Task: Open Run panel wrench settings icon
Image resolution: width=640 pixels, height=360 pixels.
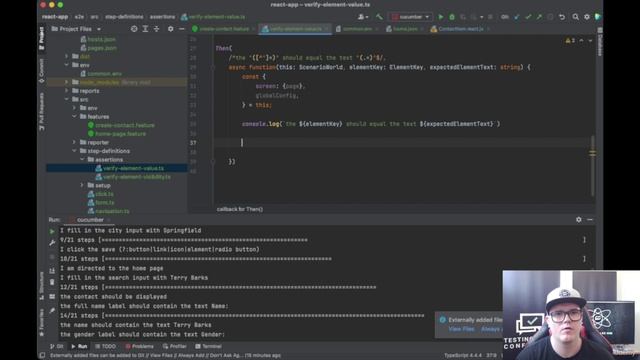Action: [x=52, y=243]
